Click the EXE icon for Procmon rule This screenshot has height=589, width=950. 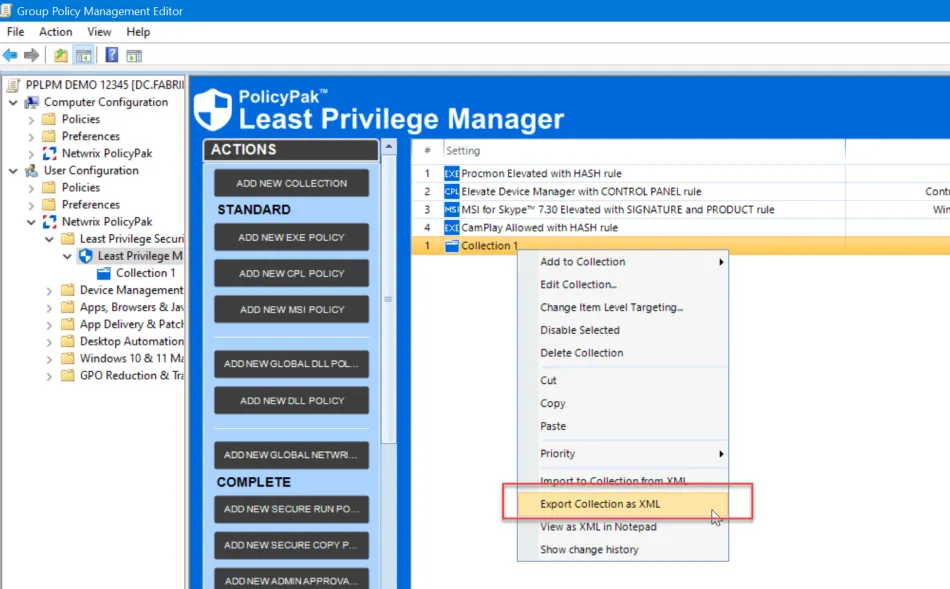[452, 174]
